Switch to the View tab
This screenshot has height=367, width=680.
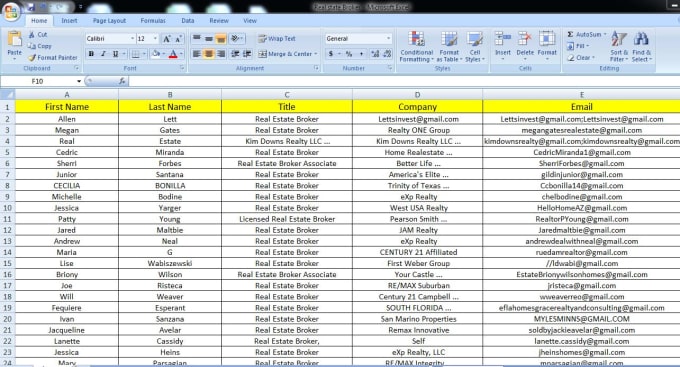[x=250, y=20]
